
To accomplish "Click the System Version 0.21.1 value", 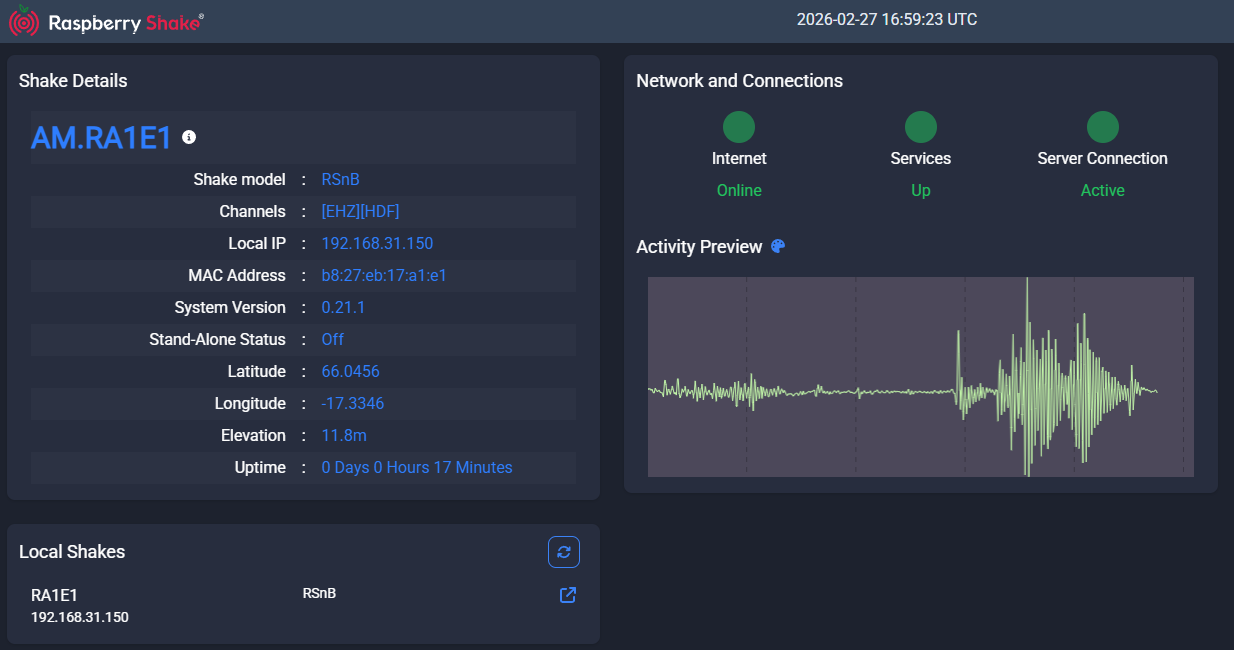I will [343, 308].
